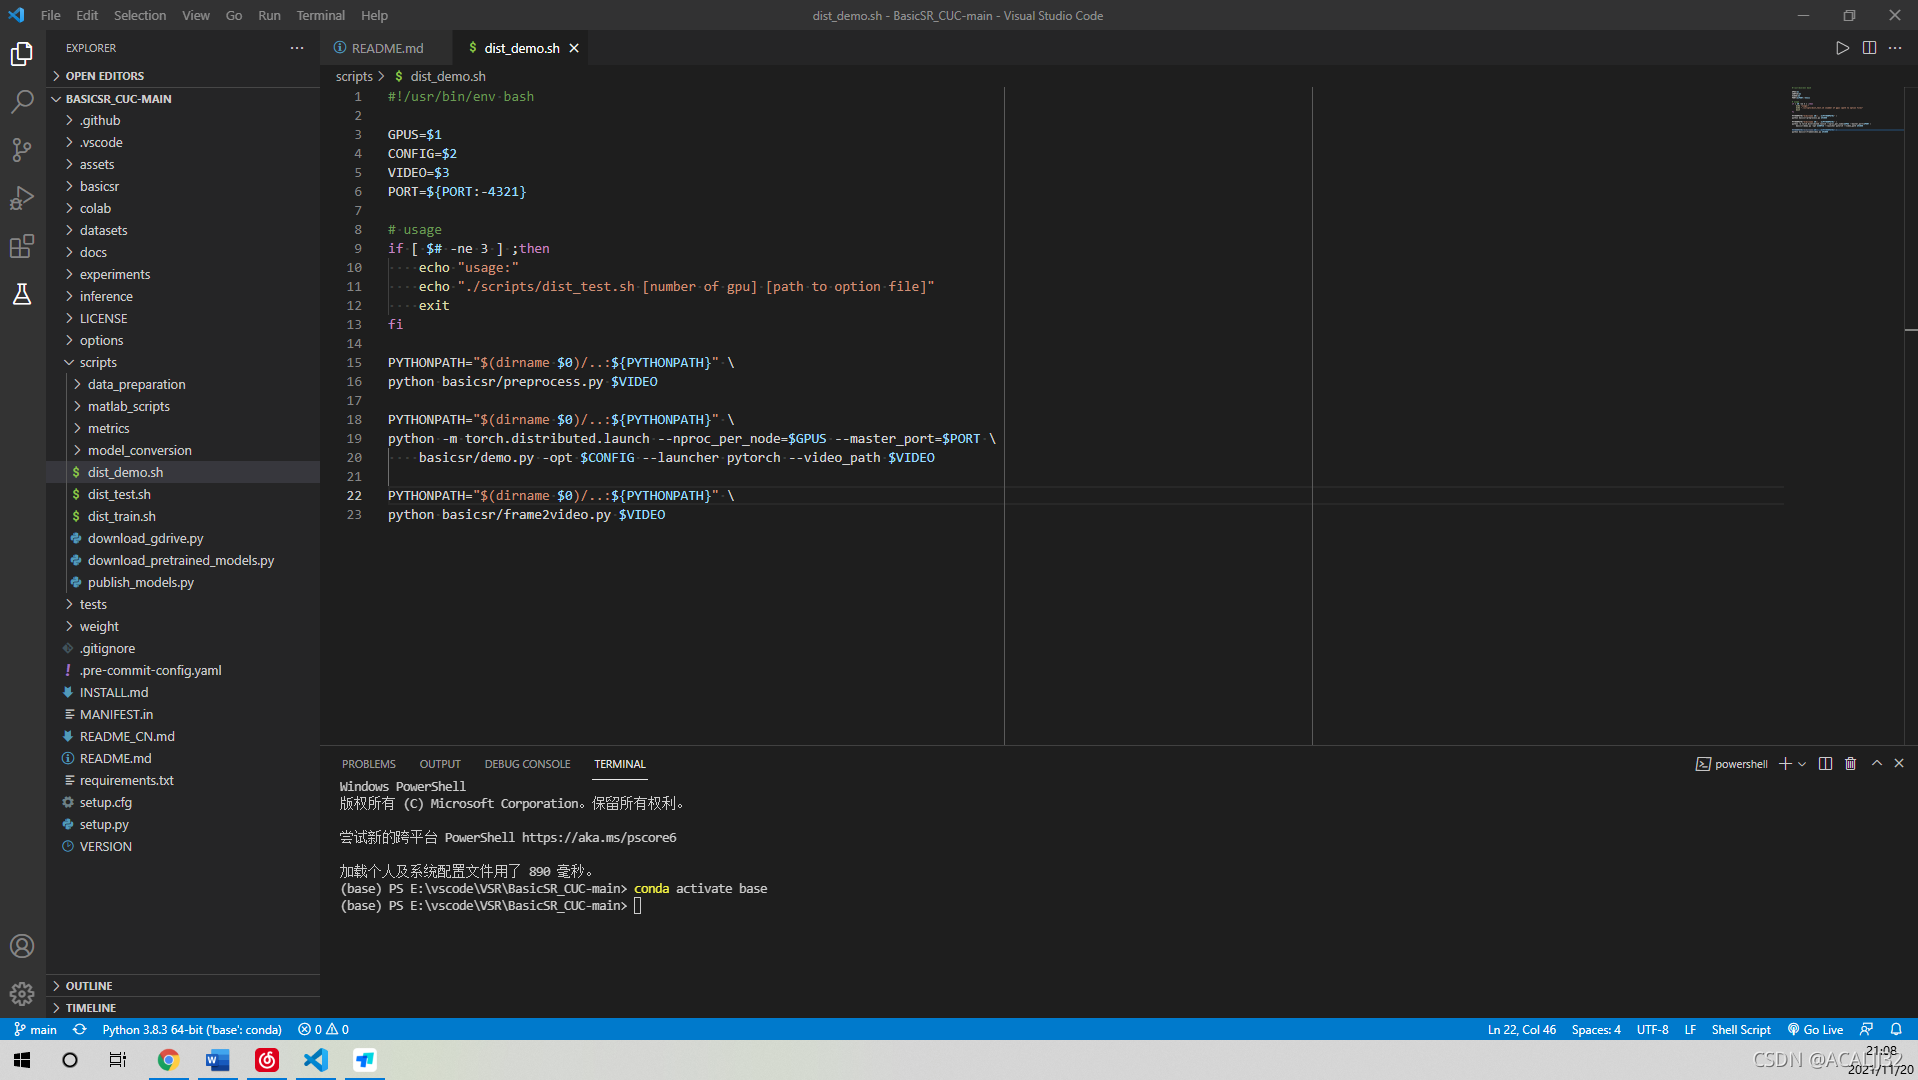Expand the TIMELINE section
This screenshot has height=1080, width=1918.
pyautogui.click(x=183, y=1008)
